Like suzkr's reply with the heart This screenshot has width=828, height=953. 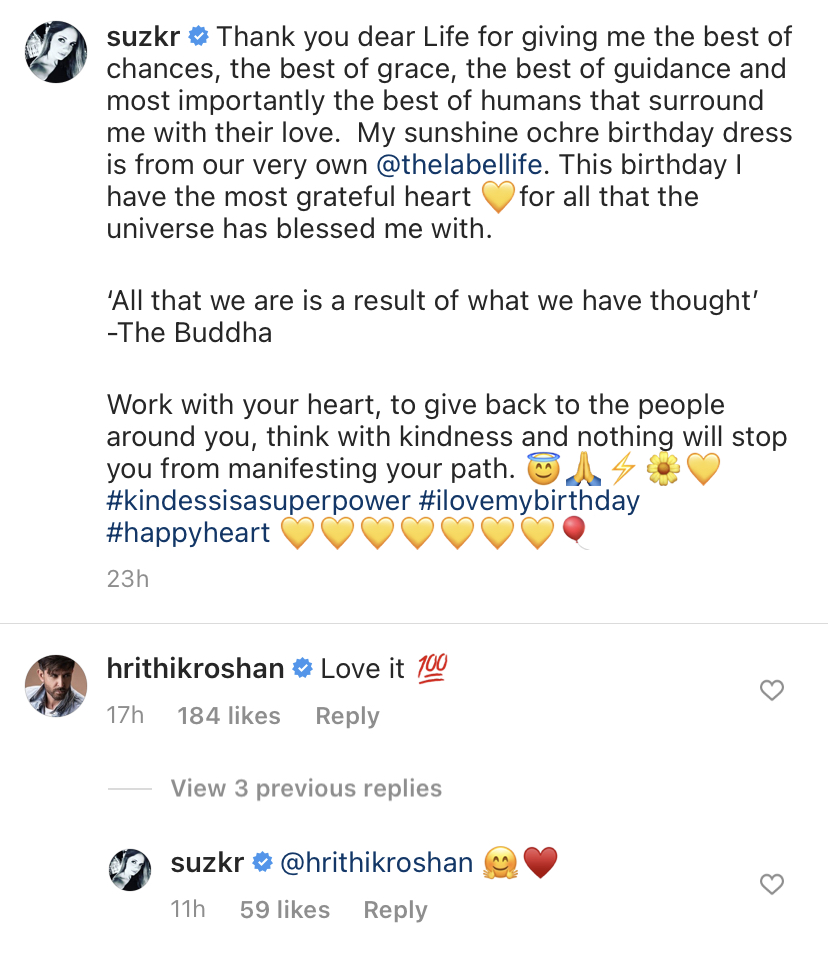click(772, 884)
